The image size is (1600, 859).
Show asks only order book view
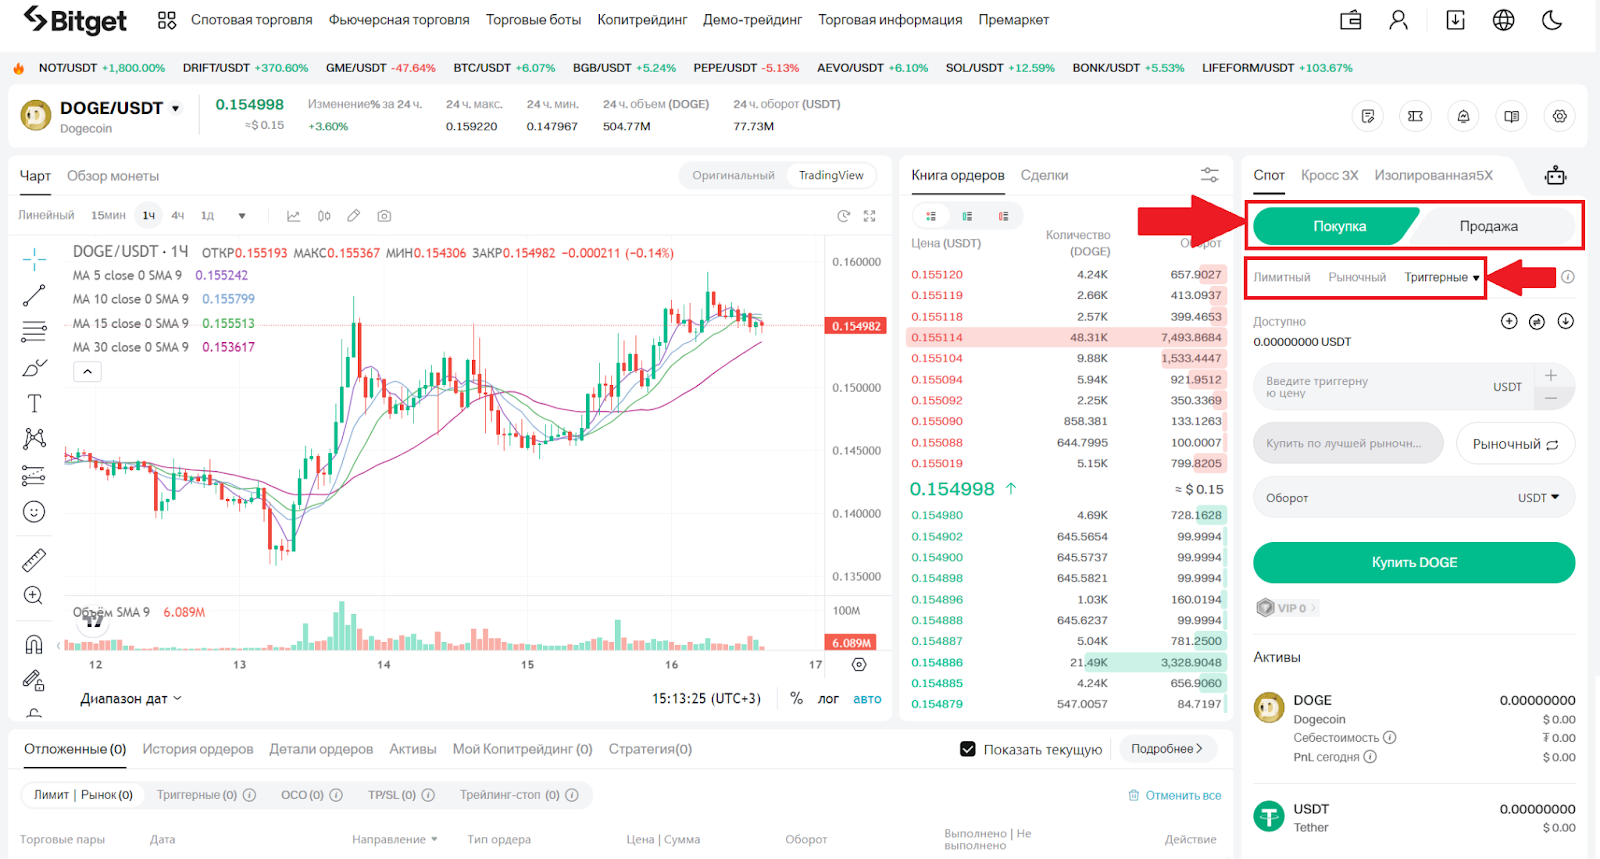tap(1003, 216)
